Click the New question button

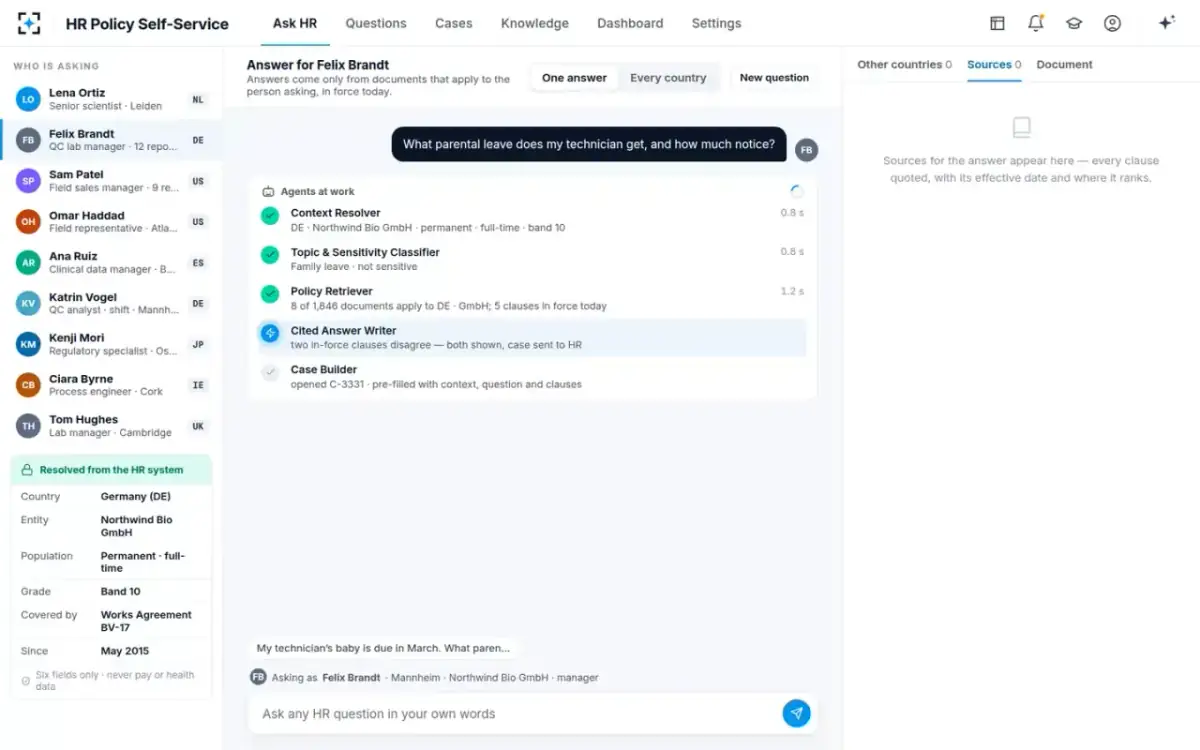point(774,78)
